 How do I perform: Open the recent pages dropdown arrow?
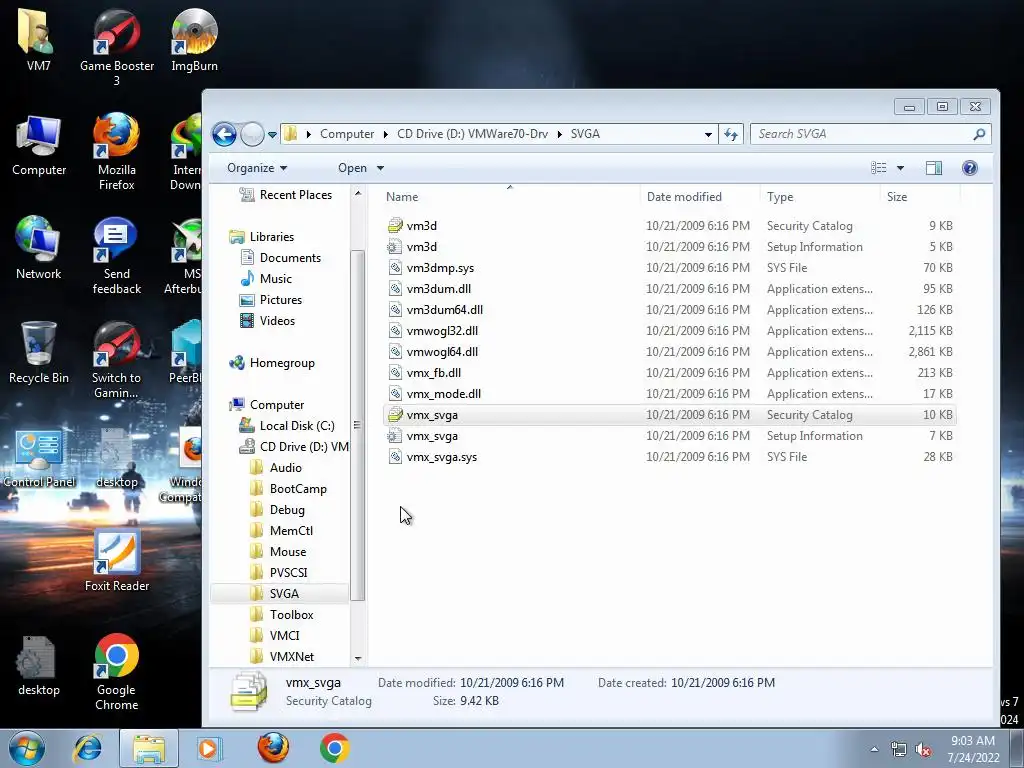coord(272,135)
